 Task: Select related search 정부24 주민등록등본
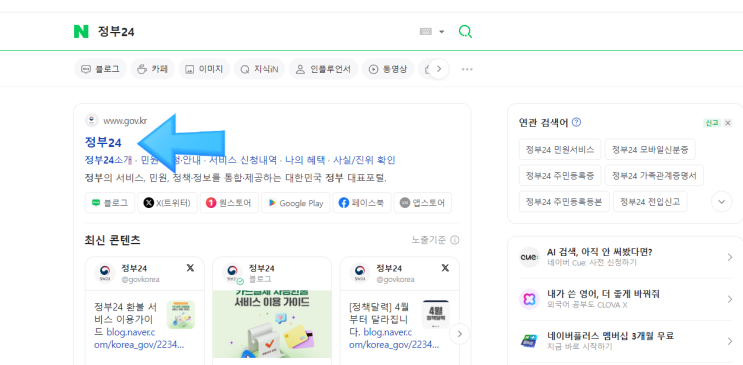pos(564,202)
